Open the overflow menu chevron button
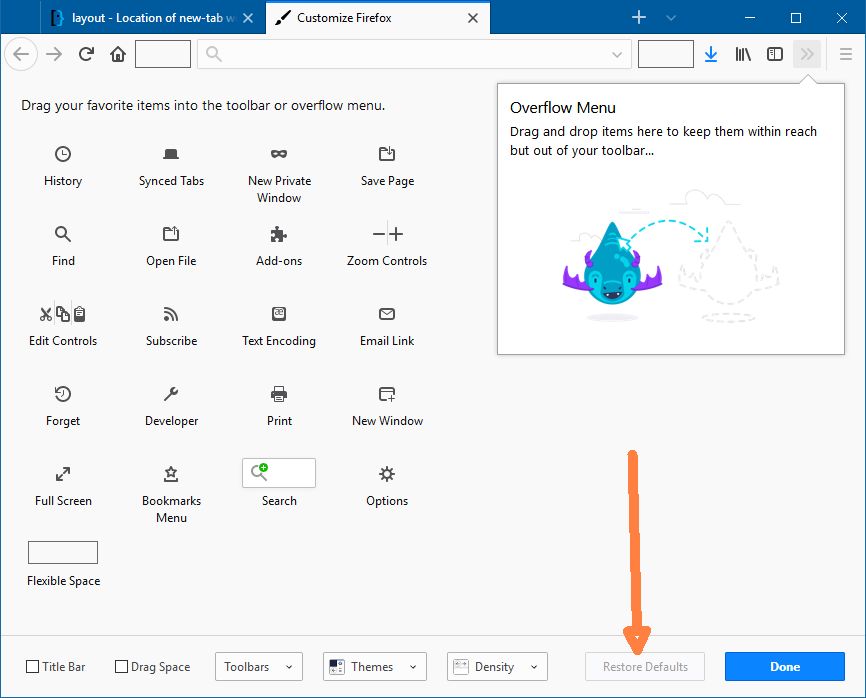The image size is (866, 698). [x=807, y=54]
